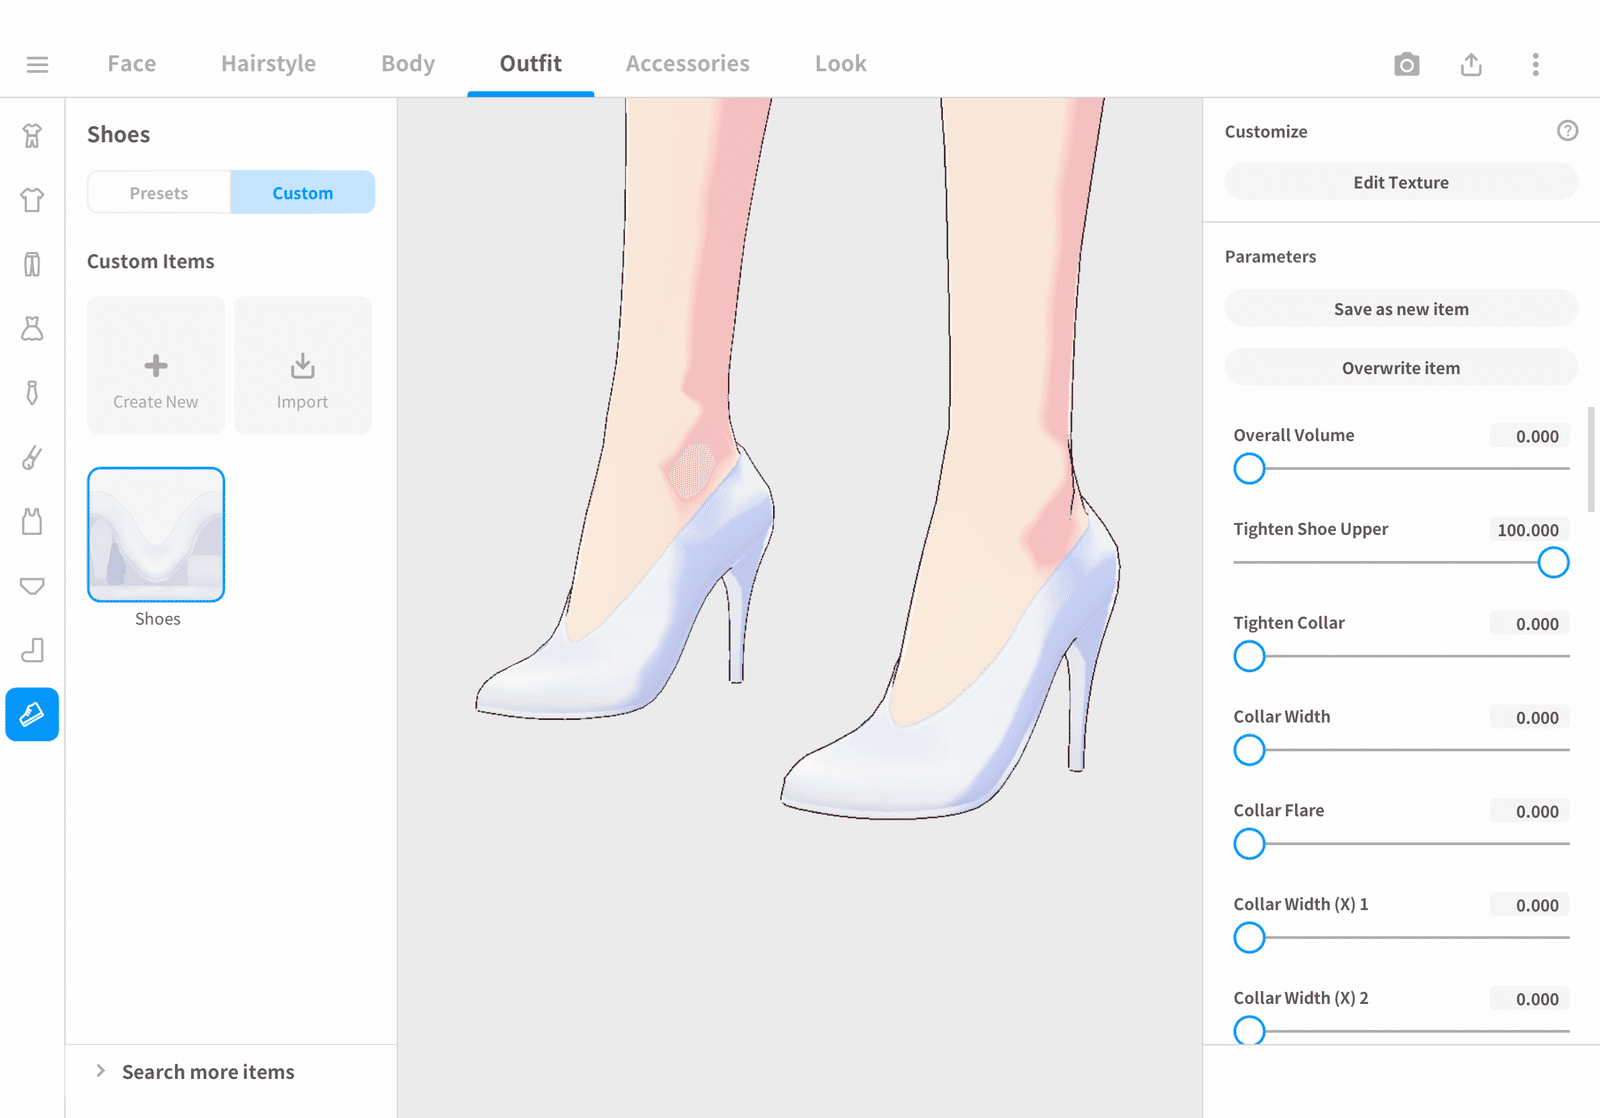Viewport: 1600px width, 1118px height.
Task: Open the Hairstyle tab
Action: click(x=268, y=64)
